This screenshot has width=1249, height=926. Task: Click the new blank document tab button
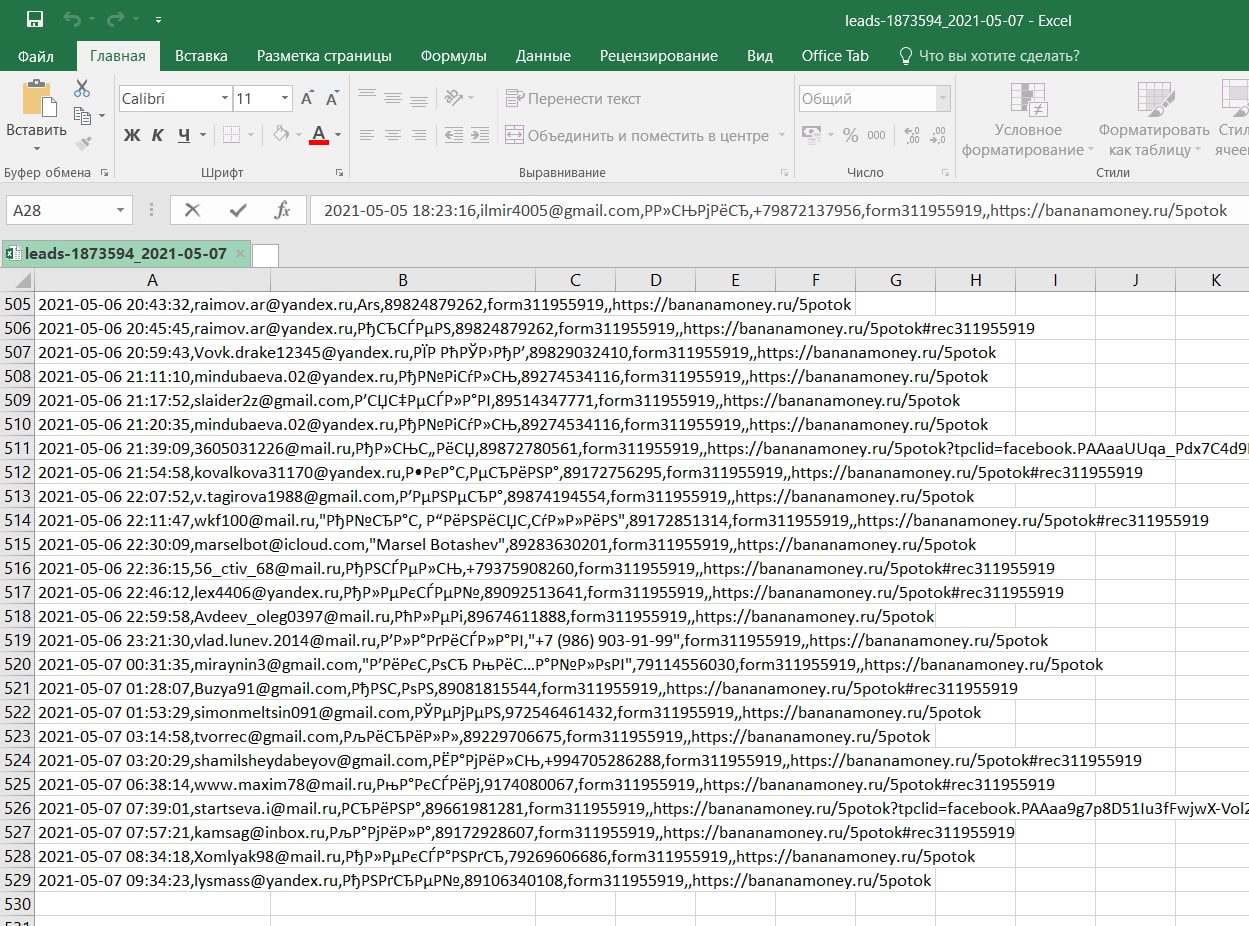(x=265, y=255)
